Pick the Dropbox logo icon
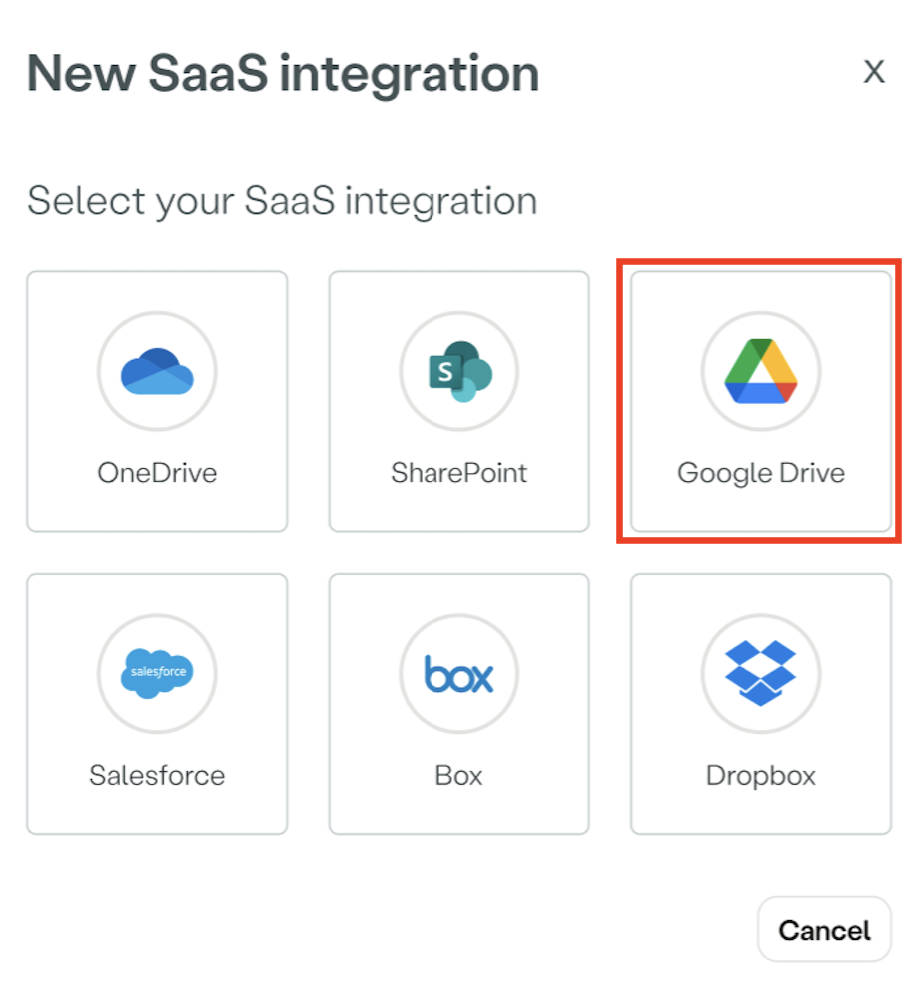Image resolution: width=920 pixels, height=986 pixels. coord(761,673)
